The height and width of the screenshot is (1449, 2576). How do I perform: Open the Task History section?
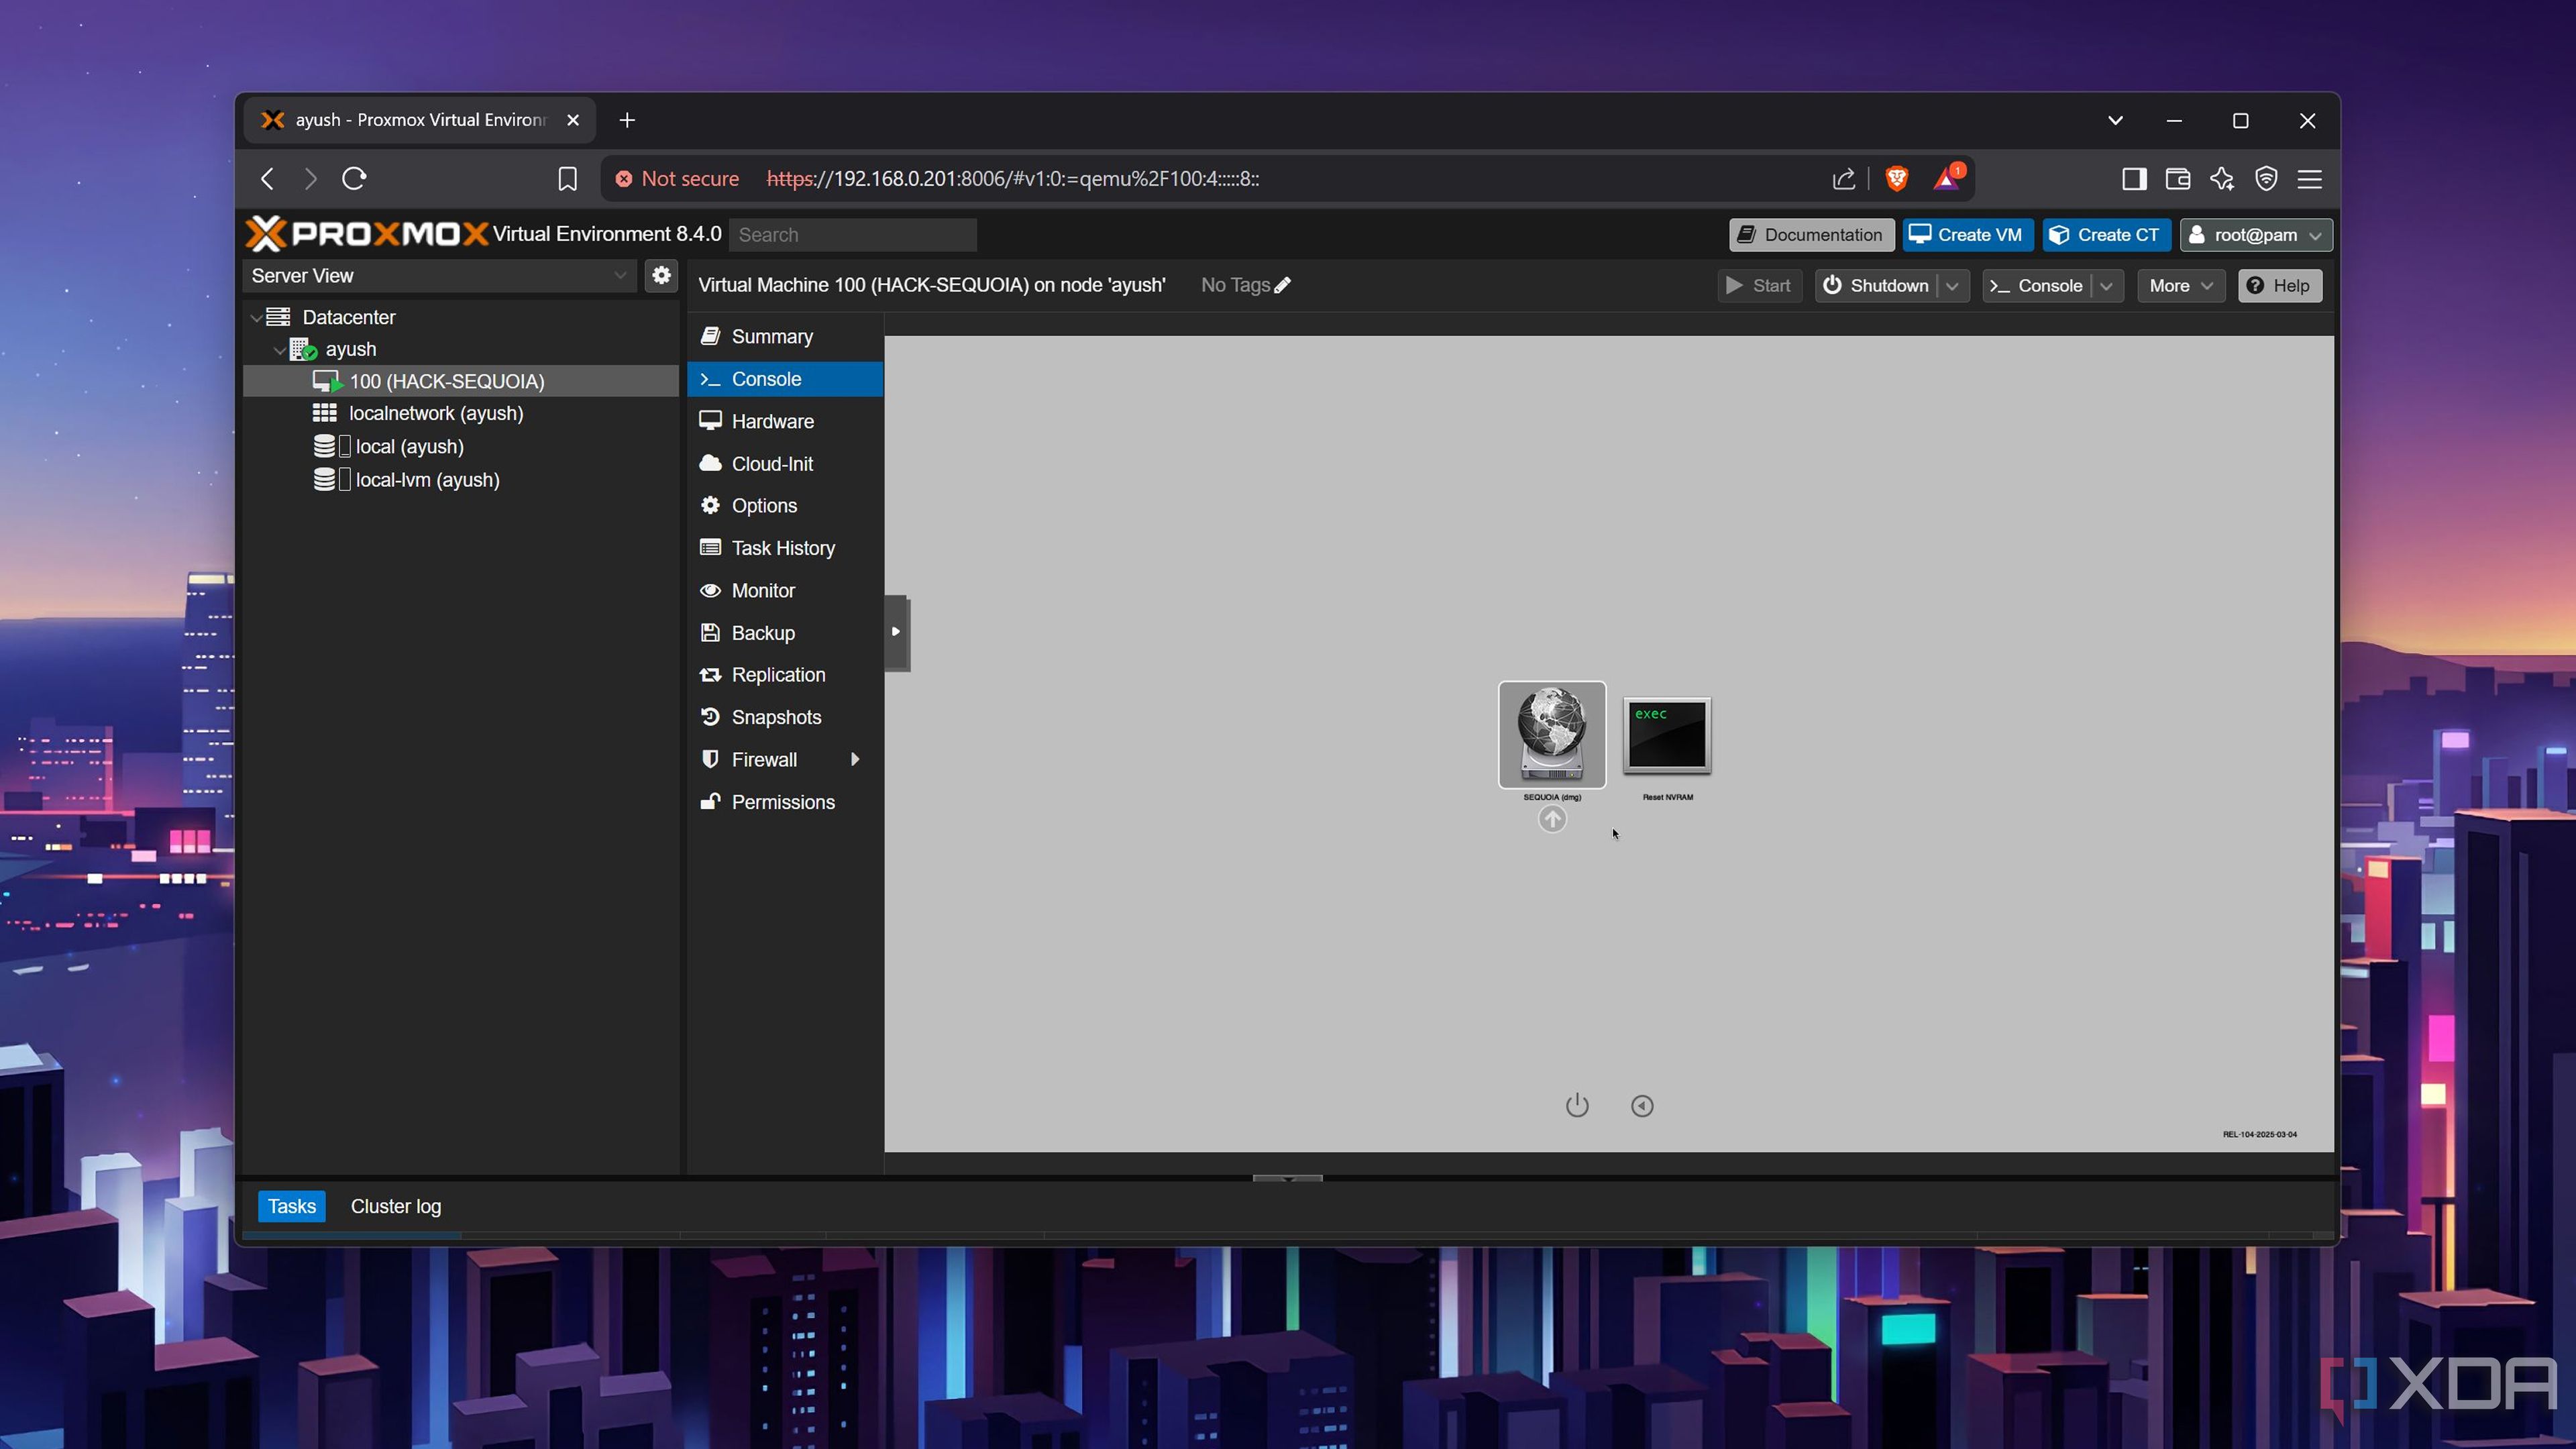coord(785,548)
